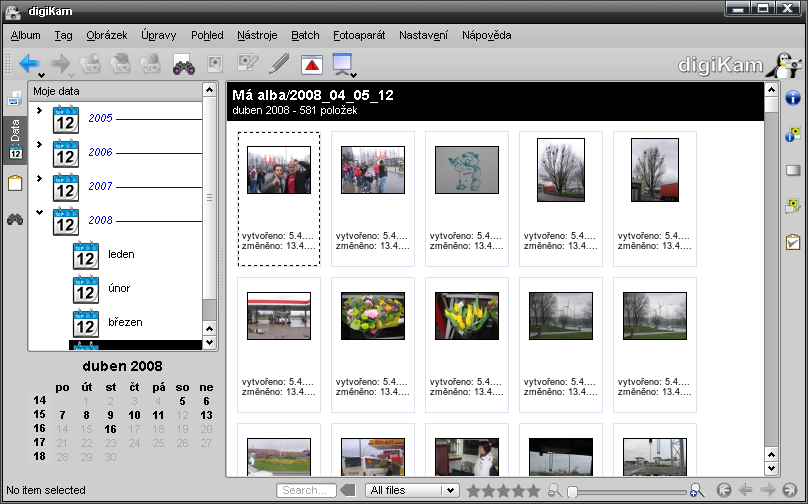Viewport: 808px width, 504px height.
Task: Open the Úpravy menu
Action: (x=159, y=35)
